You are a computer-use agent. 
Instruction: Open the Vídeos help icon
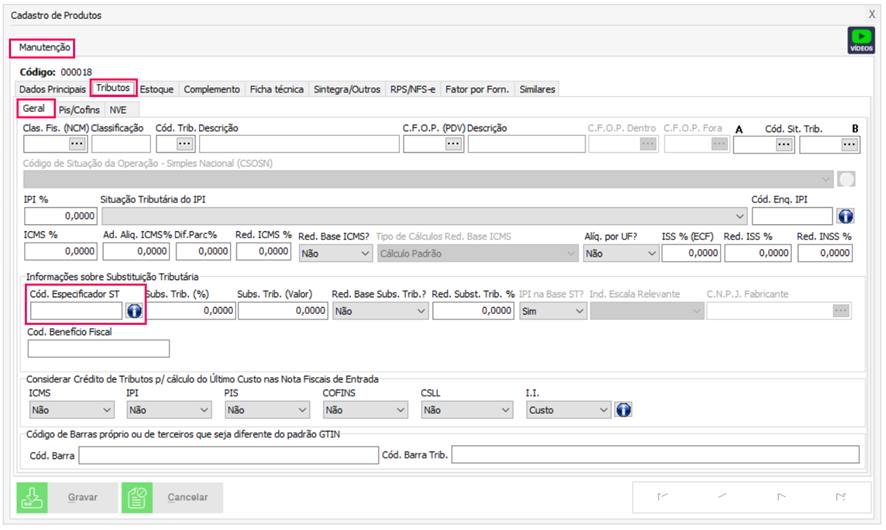coord(860,40)
